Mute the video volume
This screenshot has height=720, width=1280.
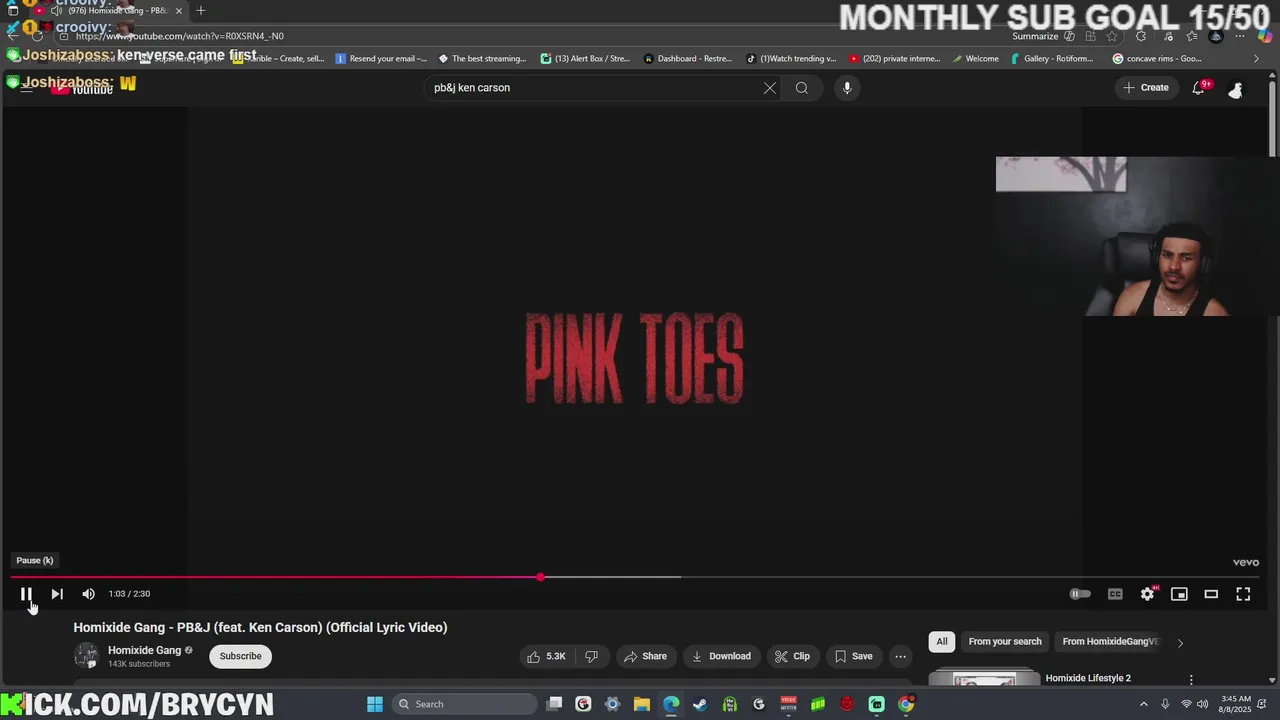(88, 594)
